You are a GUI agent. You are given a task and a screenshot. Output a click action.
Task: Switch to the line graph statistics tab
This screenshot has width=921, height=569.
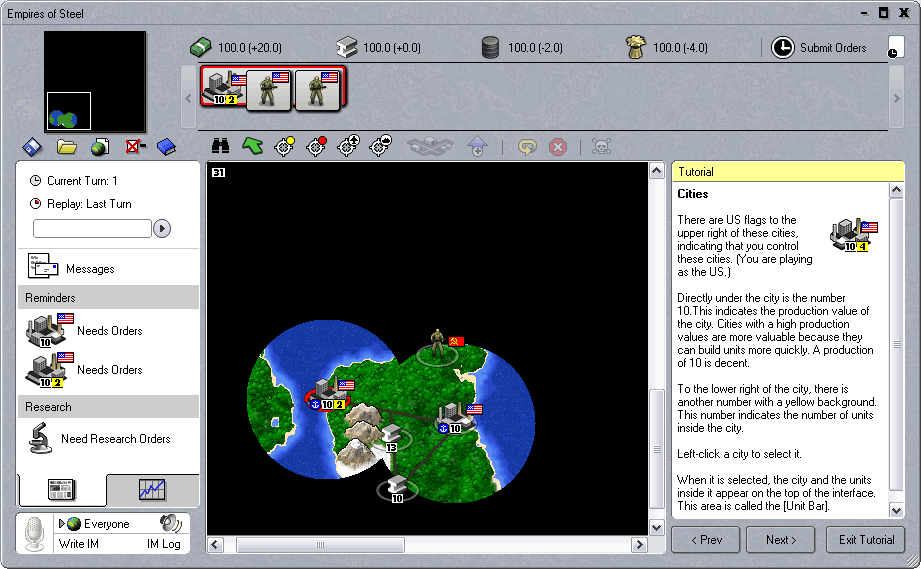coord(152,490)
